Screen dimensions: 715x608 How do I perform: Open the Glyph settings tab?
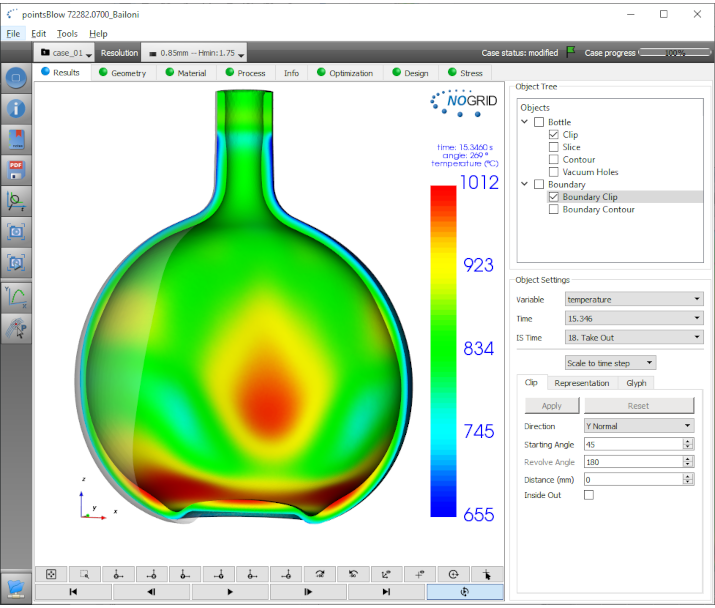click(x=636, y=383)
